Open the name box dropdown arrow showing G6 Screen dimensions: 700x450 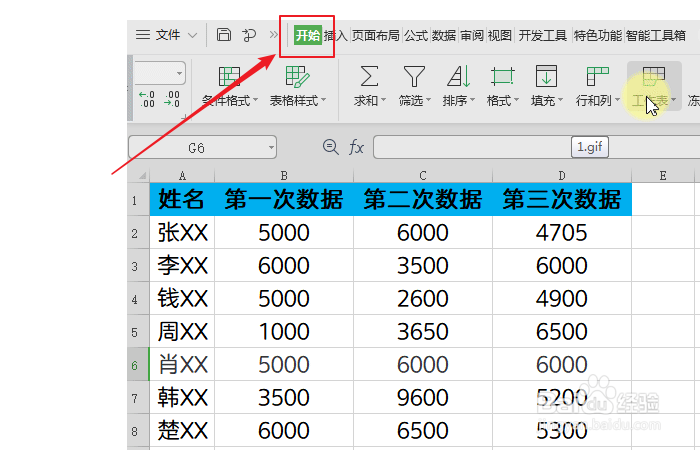(x=271, y=147)
